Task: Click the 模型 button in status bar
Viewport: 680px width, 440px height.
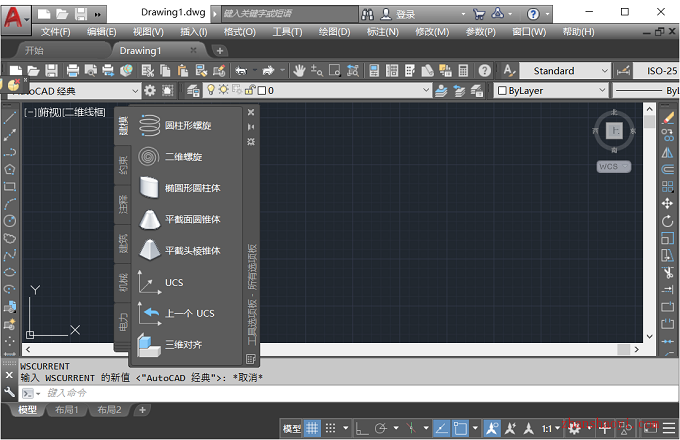Action: point(292,429)
